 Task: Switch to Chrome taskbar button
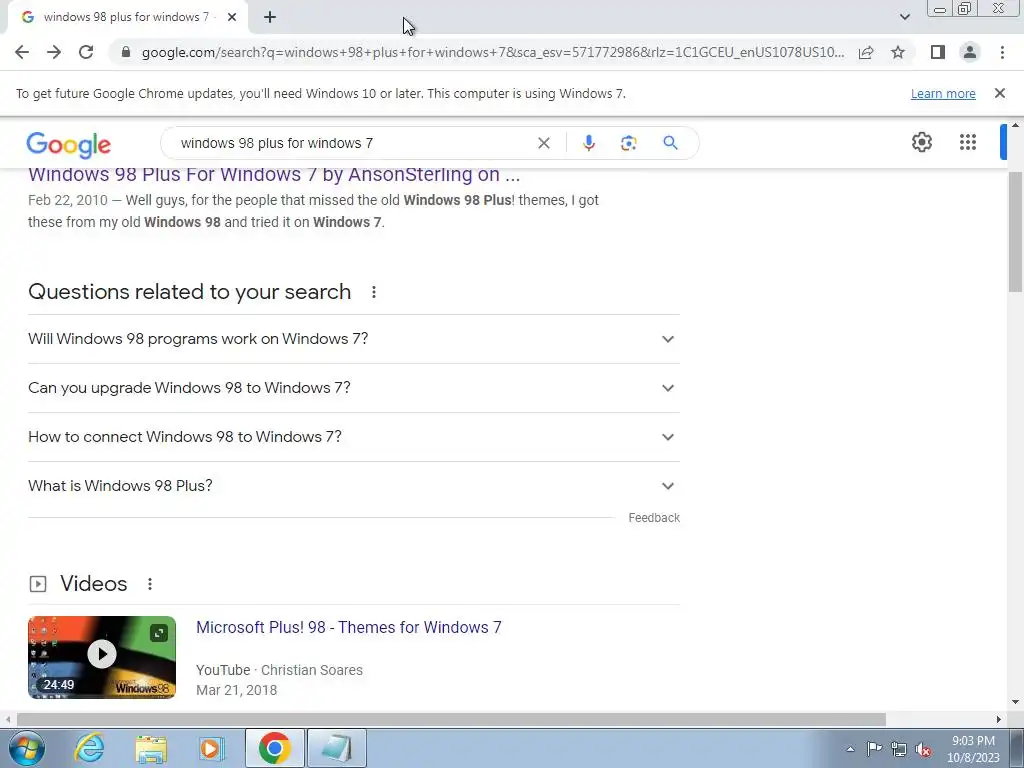coord(274,748)
